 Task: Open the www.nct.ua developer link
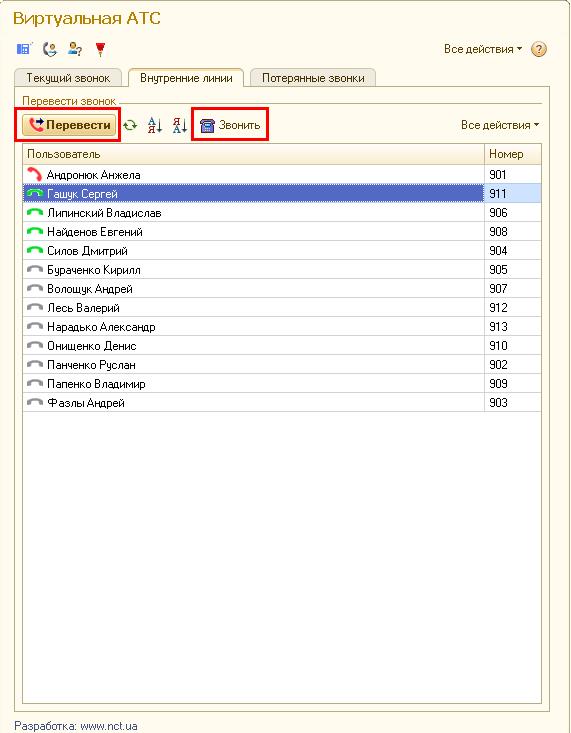tap(109, 726)
